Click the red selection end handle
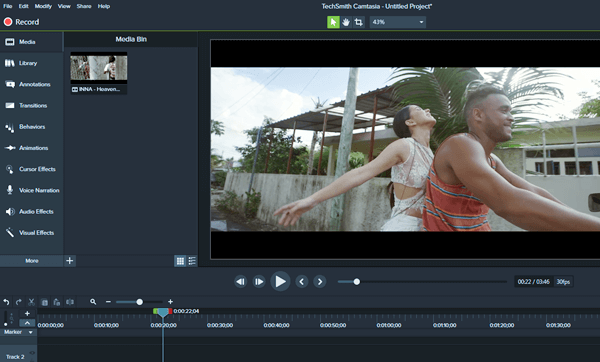 [x=170, y=311]
